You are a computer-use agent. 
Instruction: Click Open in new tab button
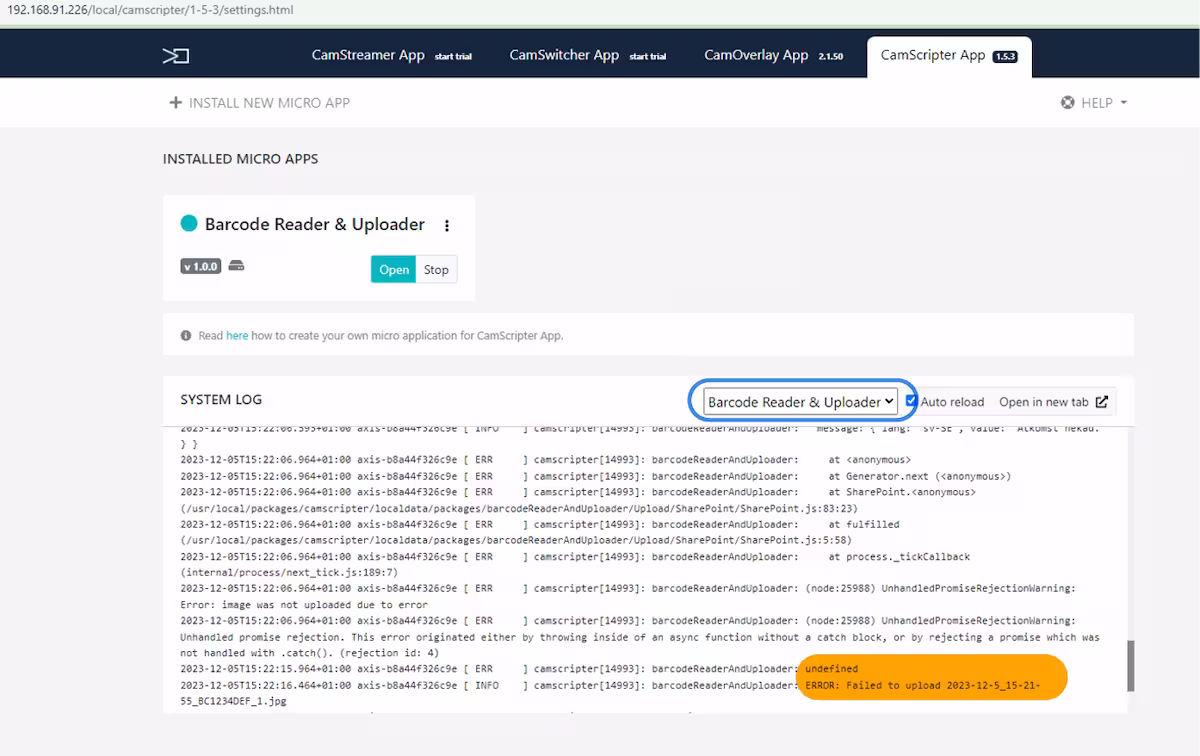[1054, 402]
